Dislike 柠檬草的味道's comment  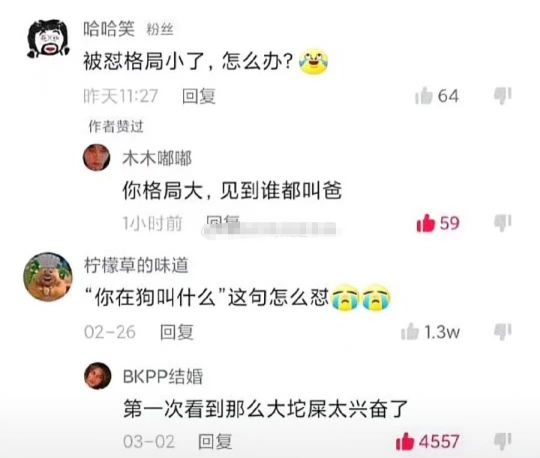(x=502, y=332)
